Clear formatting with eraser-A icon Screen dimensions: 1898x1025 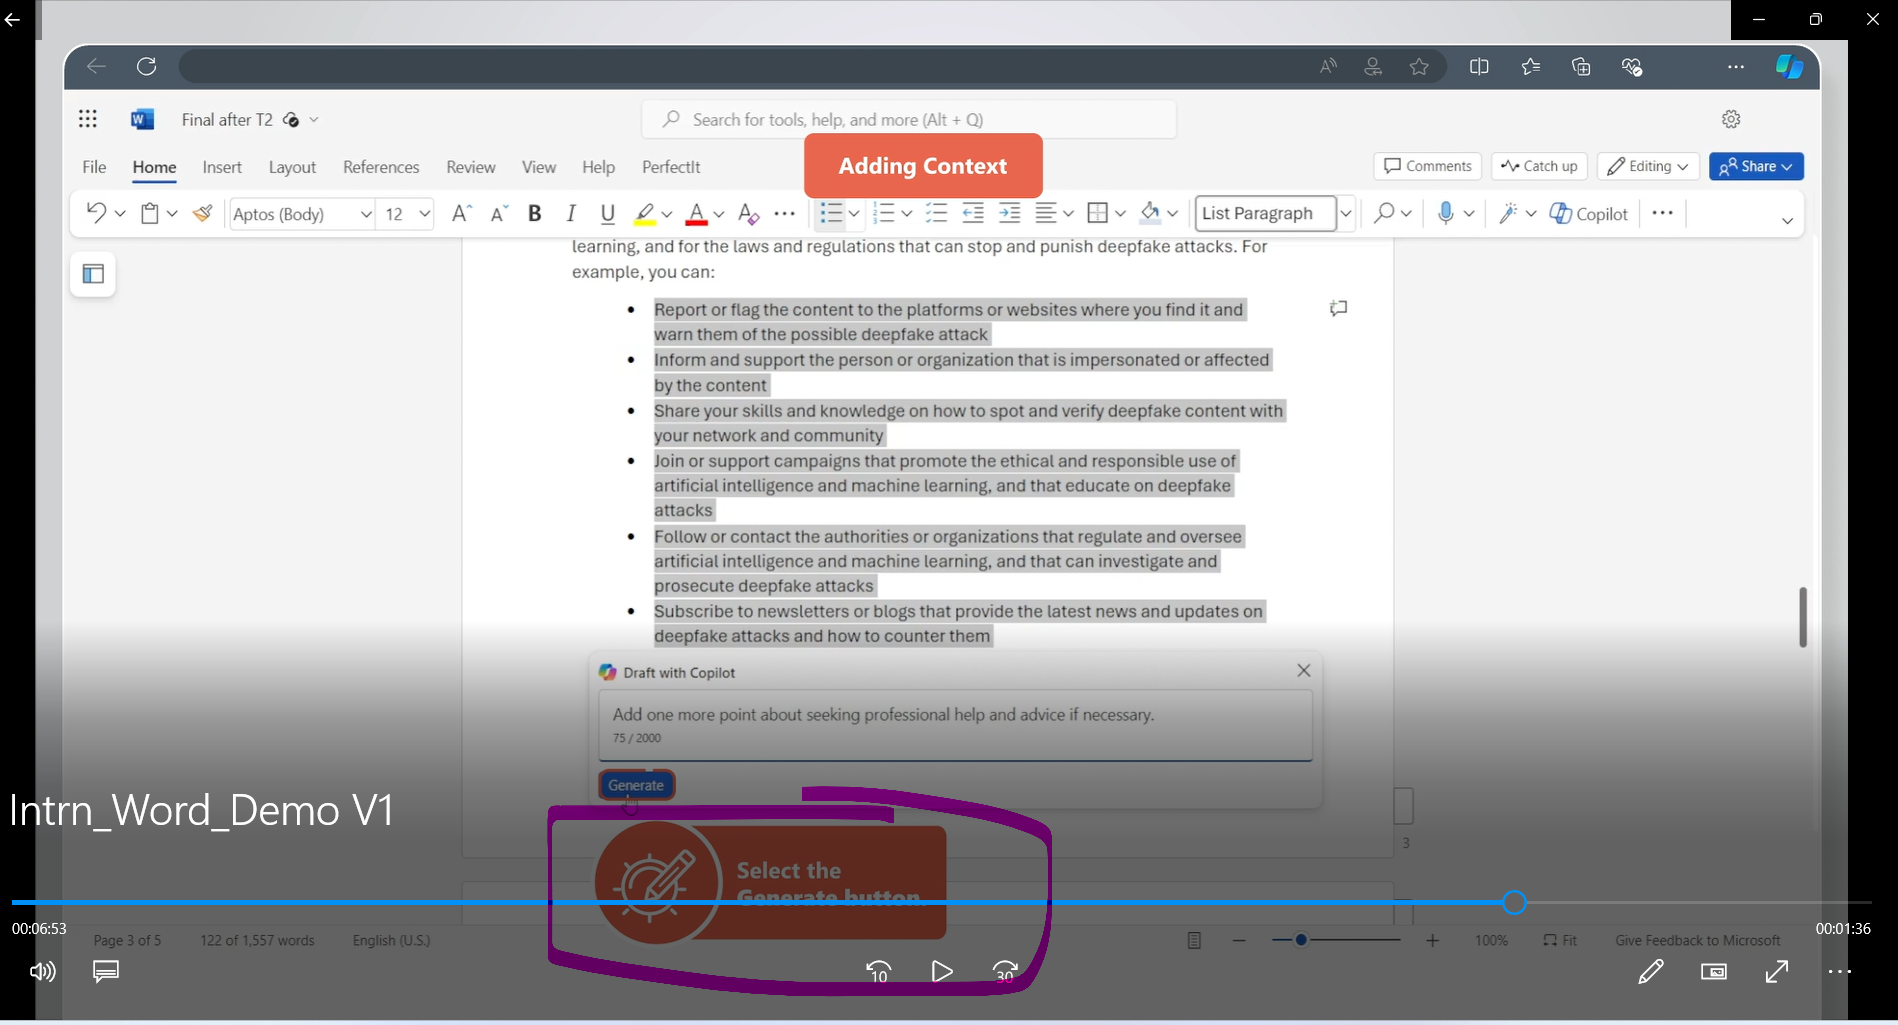click(748, 213)
